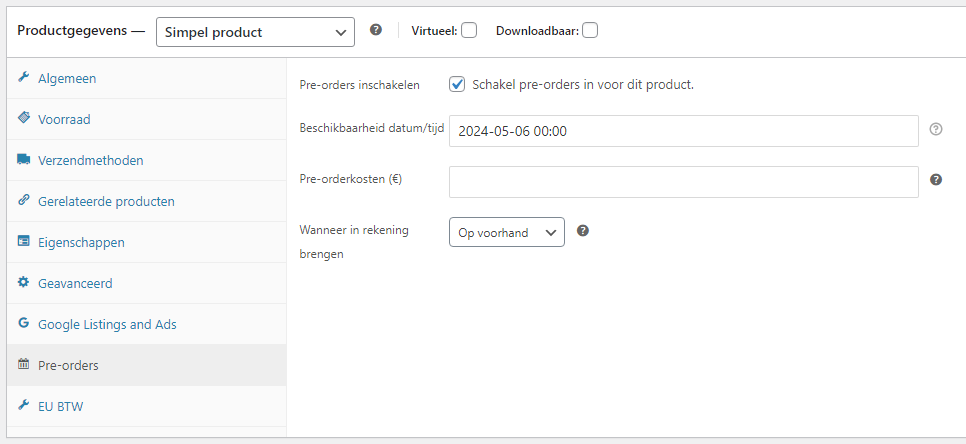Click the availability date field 2024-05-06 00:00

[684, 131]
